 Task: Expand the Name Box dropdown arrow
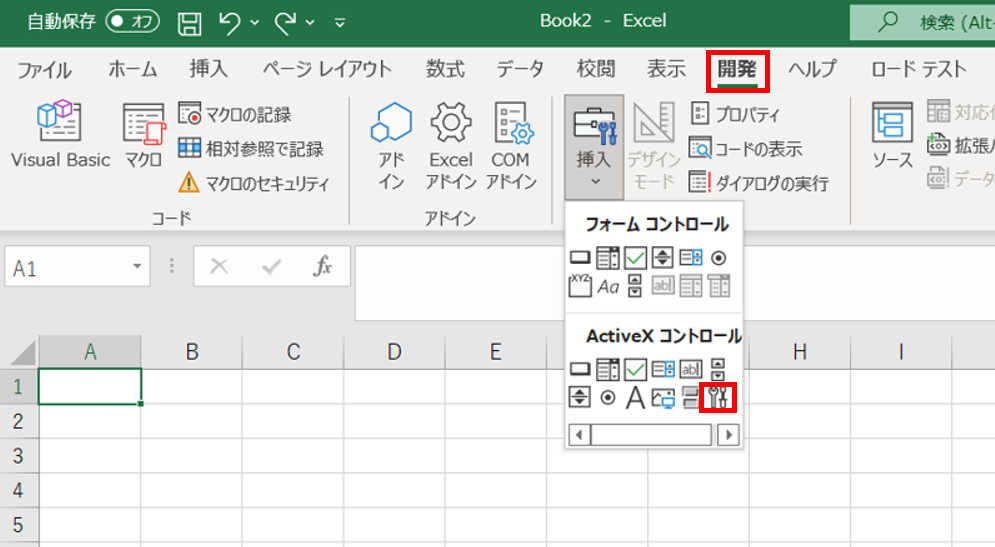tap(137, 267)
